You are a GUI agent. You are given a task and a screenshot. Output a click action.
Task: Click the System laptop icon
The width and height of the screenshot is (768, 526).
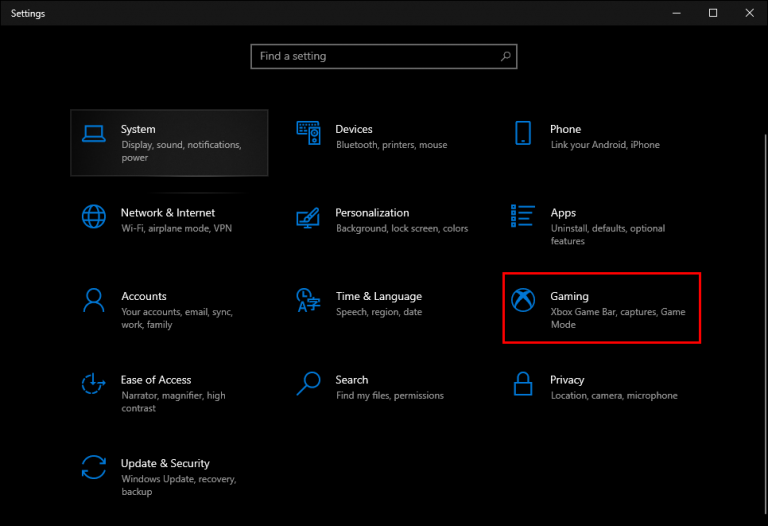pyautogui.click(x=94, y=133)
